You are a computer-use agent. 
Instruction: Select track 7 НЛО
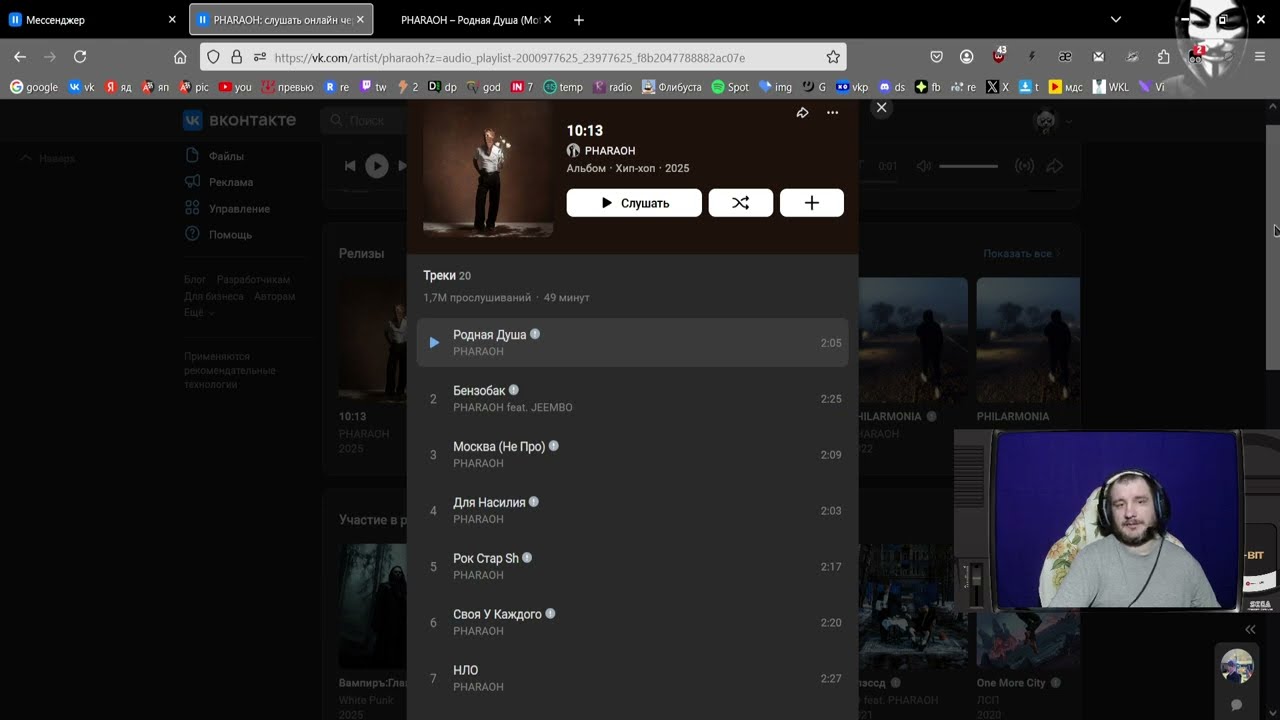(x=632, y=679)
